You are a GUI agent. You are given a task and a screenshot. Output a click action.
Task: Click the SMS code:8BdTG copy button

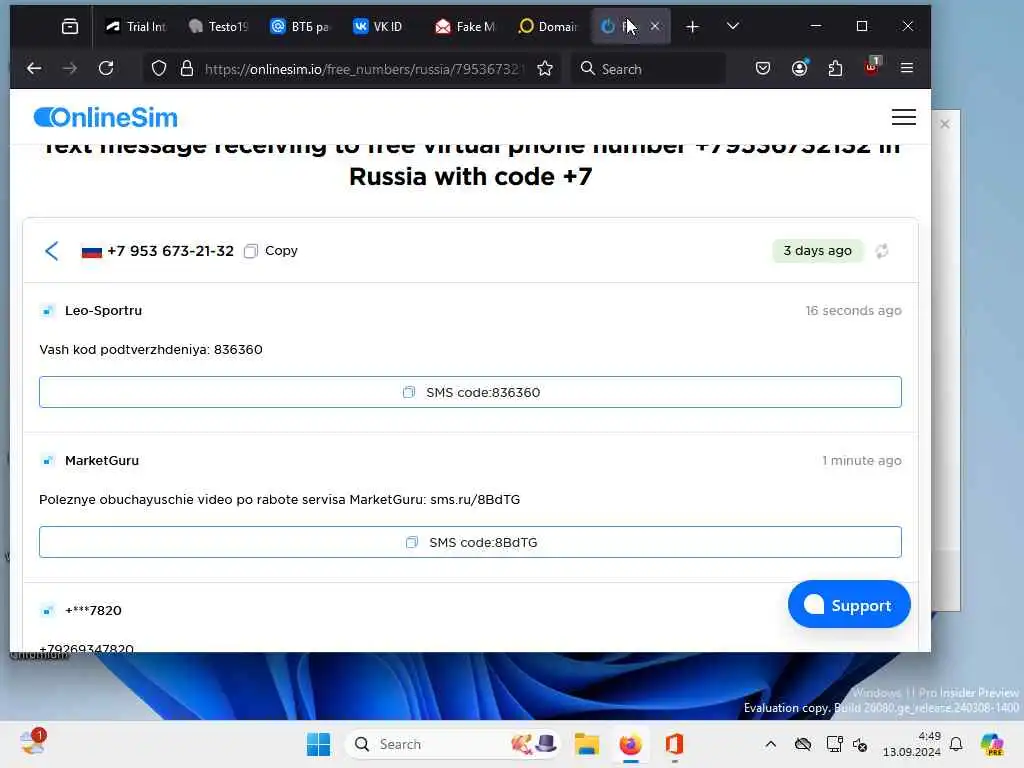tap(470, 542)
